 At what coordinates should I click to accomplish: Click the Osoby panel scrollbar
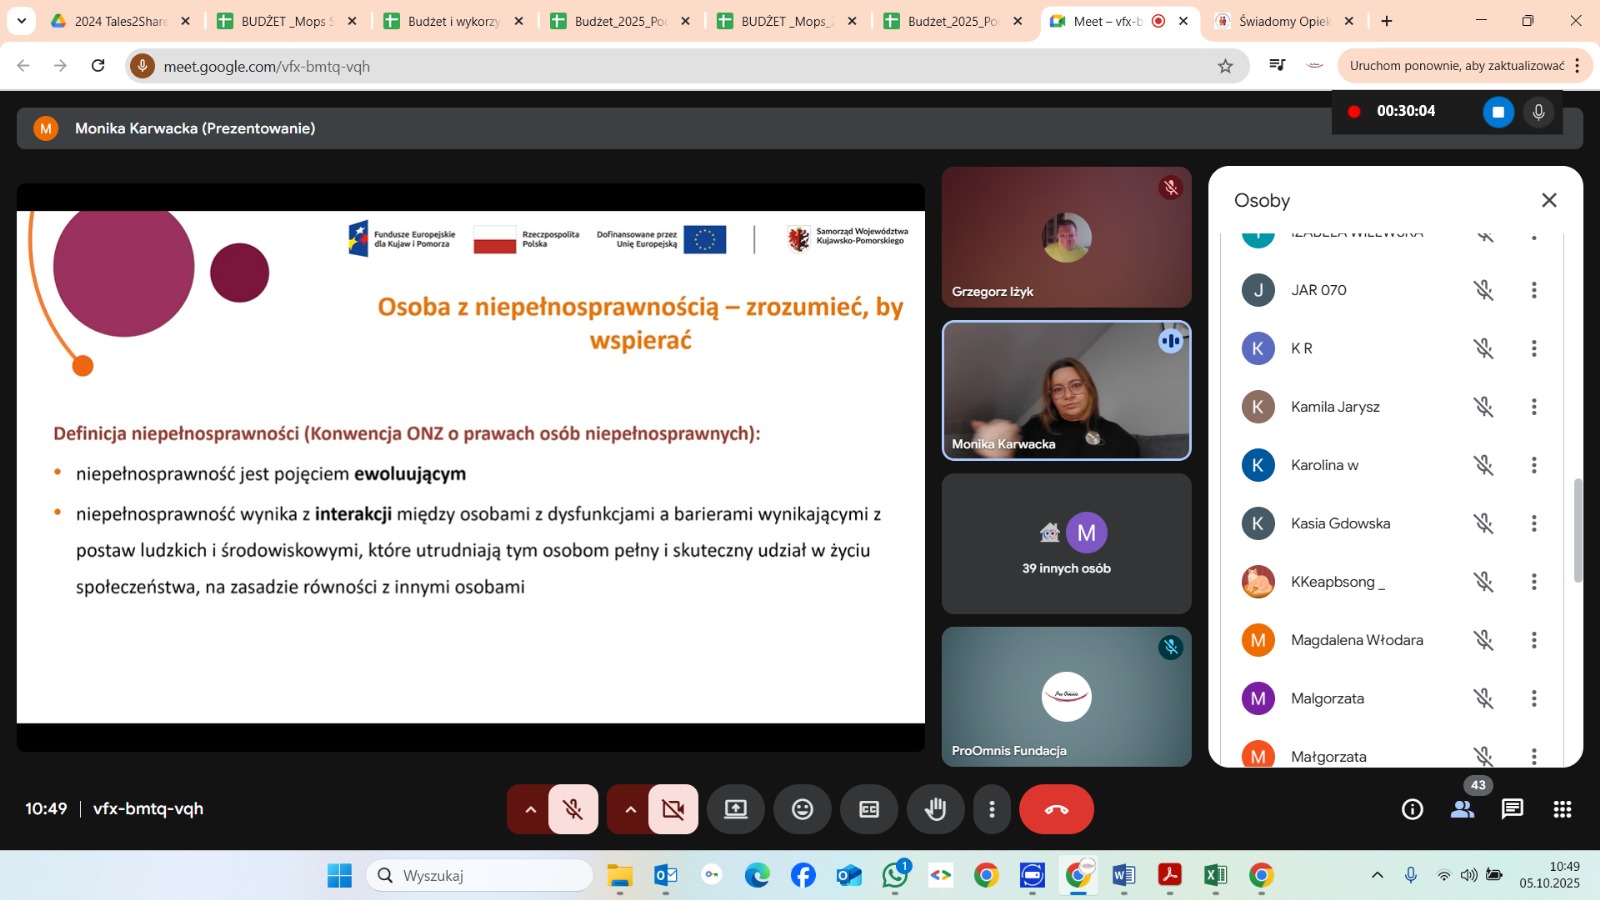(x=1578, y=530)
